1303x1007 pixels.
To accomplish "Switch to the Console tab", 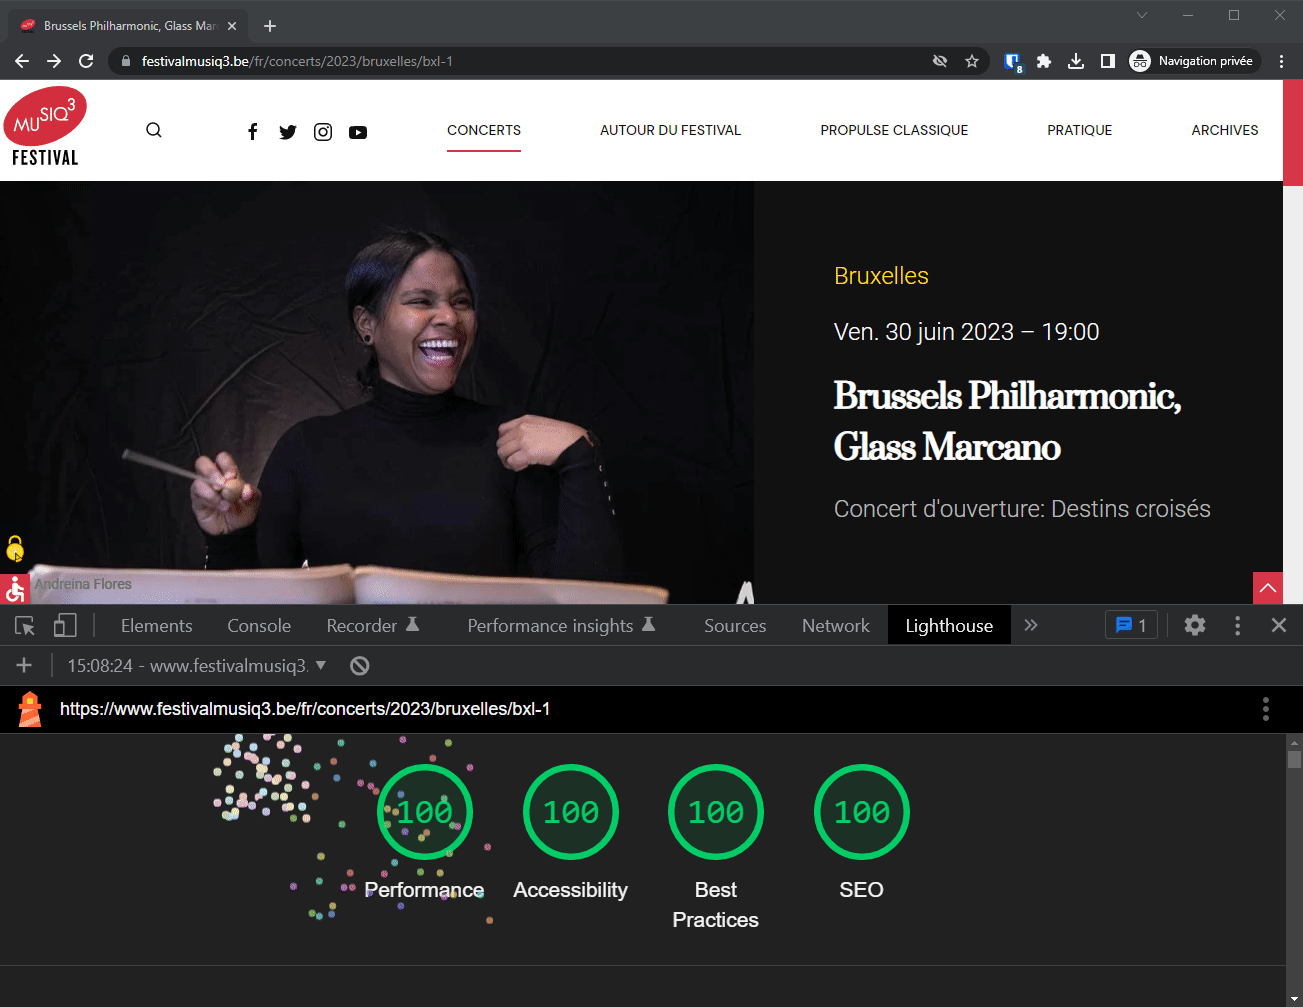I will click(x=259, y=626).
